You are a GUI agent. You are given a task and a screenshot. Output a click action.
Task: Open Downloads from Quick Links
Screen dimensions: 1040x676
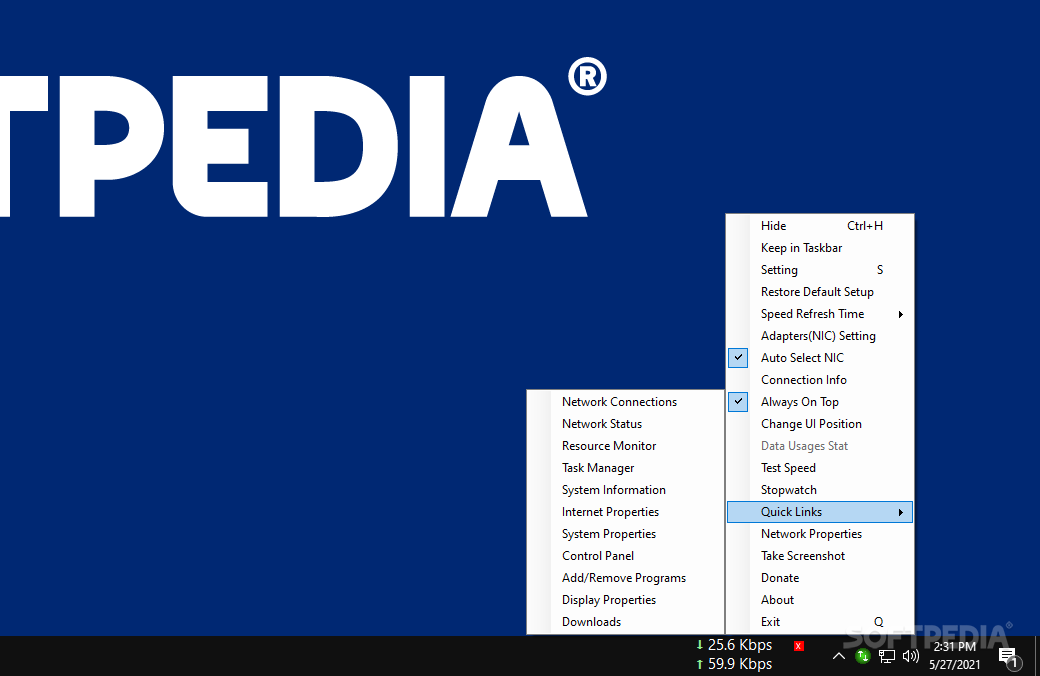click(x=625, y=622)
